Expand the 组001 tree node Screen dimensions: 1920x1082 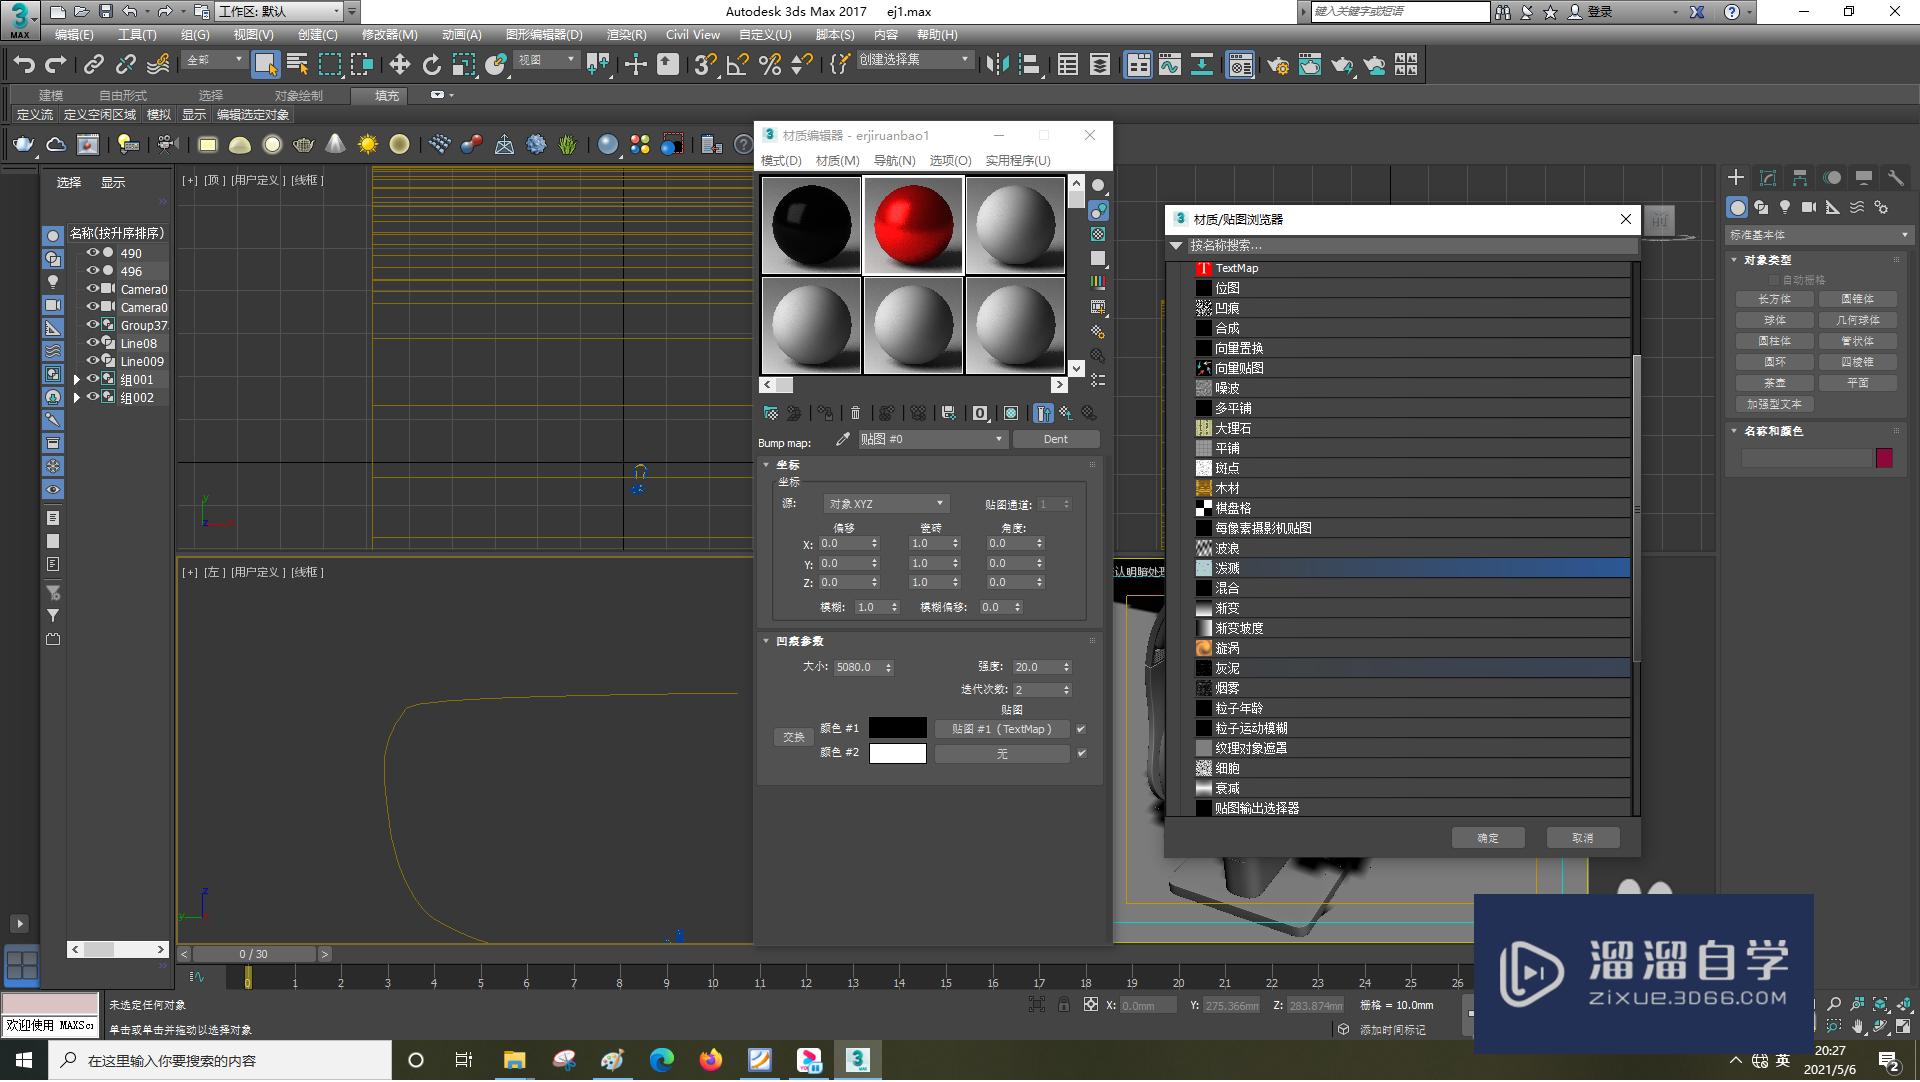pos(76,380)
